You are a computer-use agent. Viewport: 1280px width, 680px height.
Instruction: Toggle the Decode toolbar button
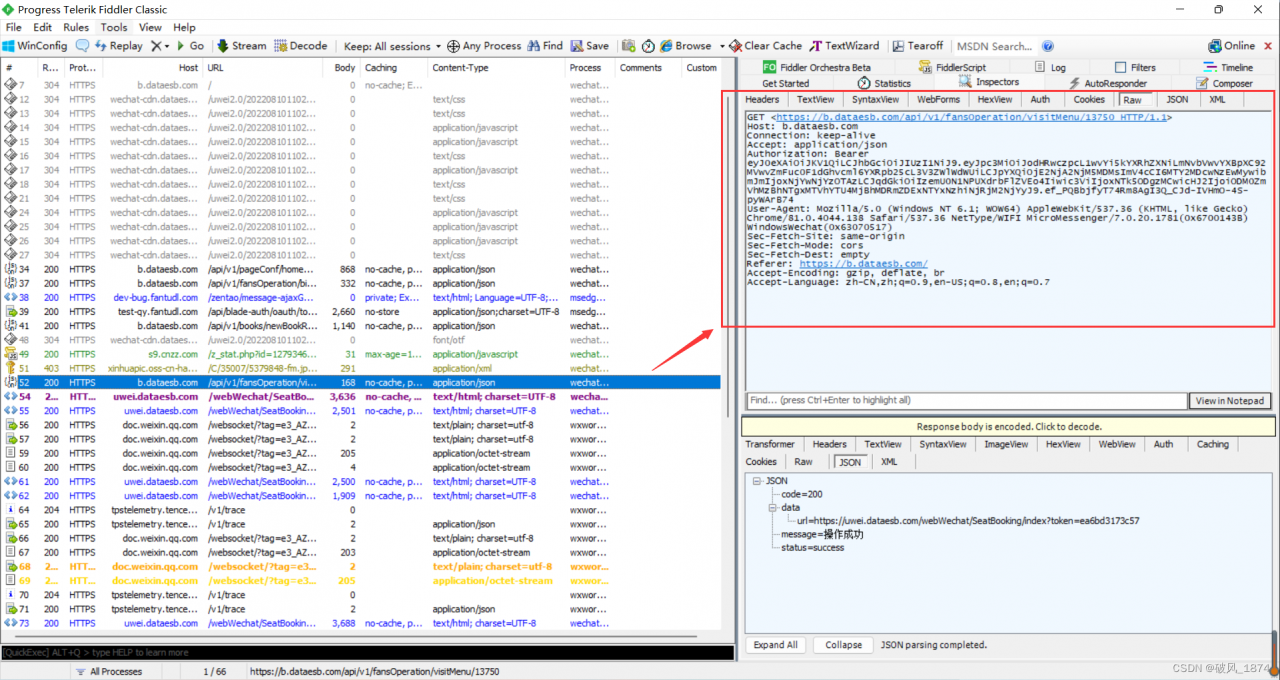click(x=281, y=46)
